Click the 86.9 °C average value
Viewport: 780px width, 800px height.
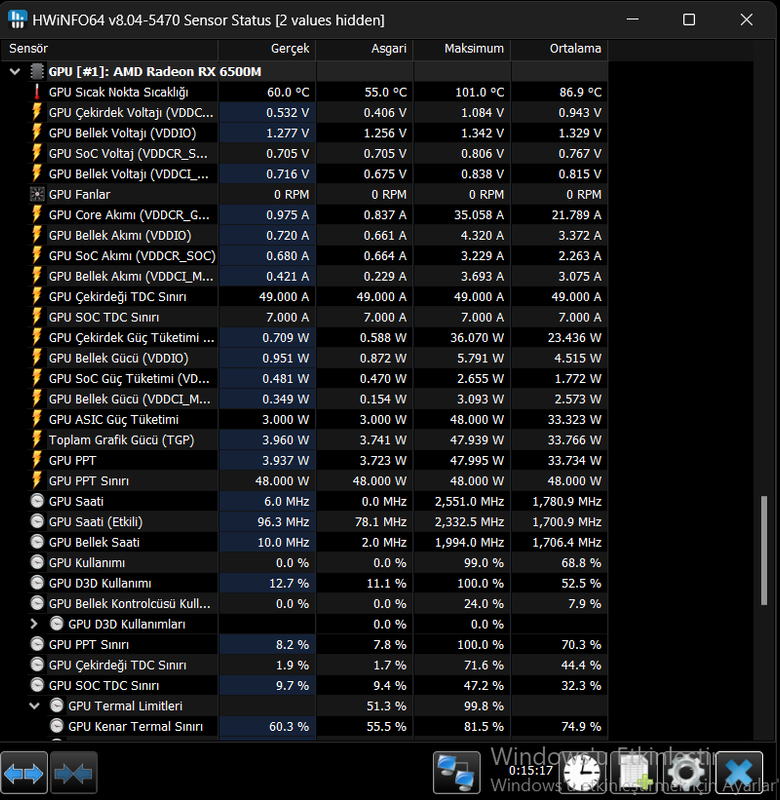(581, 92)
